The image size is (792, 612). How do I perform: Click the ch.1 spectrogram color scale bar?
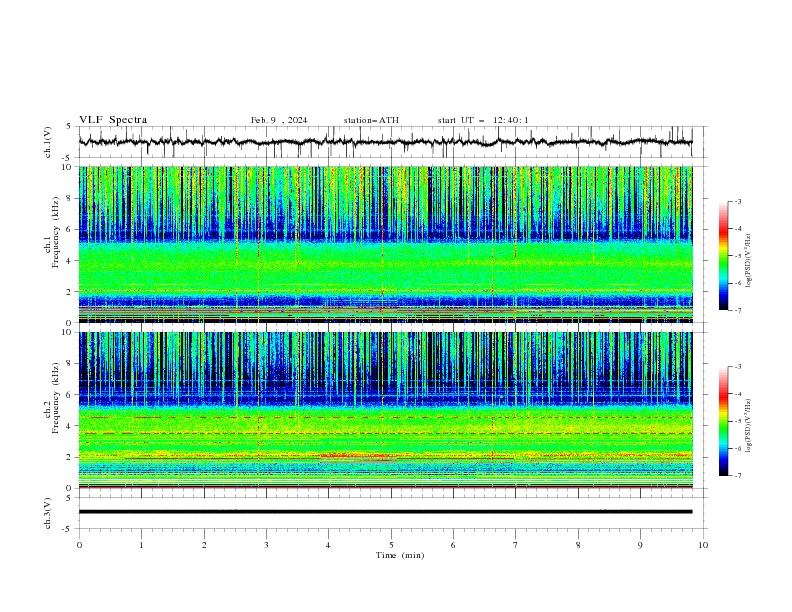click(x=723, y=256)
